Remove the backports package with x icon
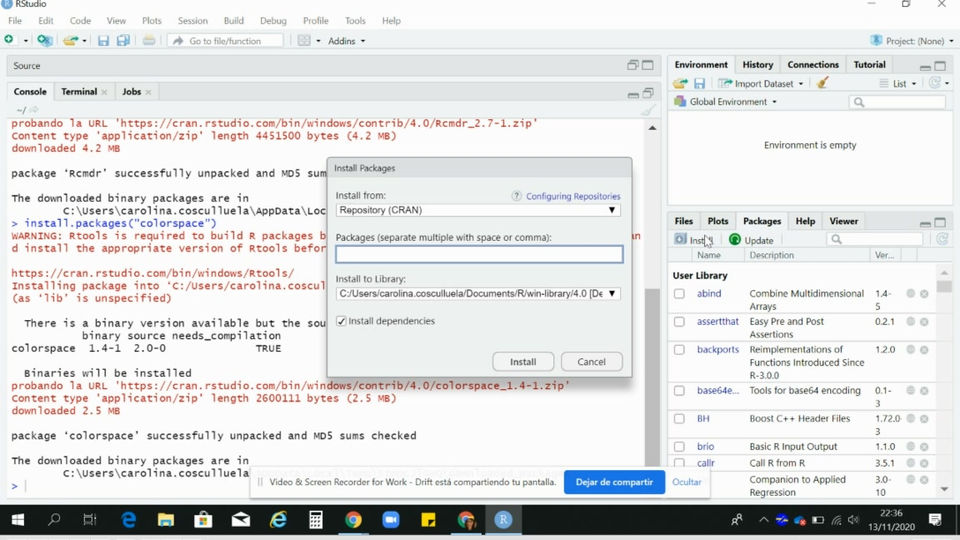The height and width of the screenshot is (540, 960). tap(924, 350)
